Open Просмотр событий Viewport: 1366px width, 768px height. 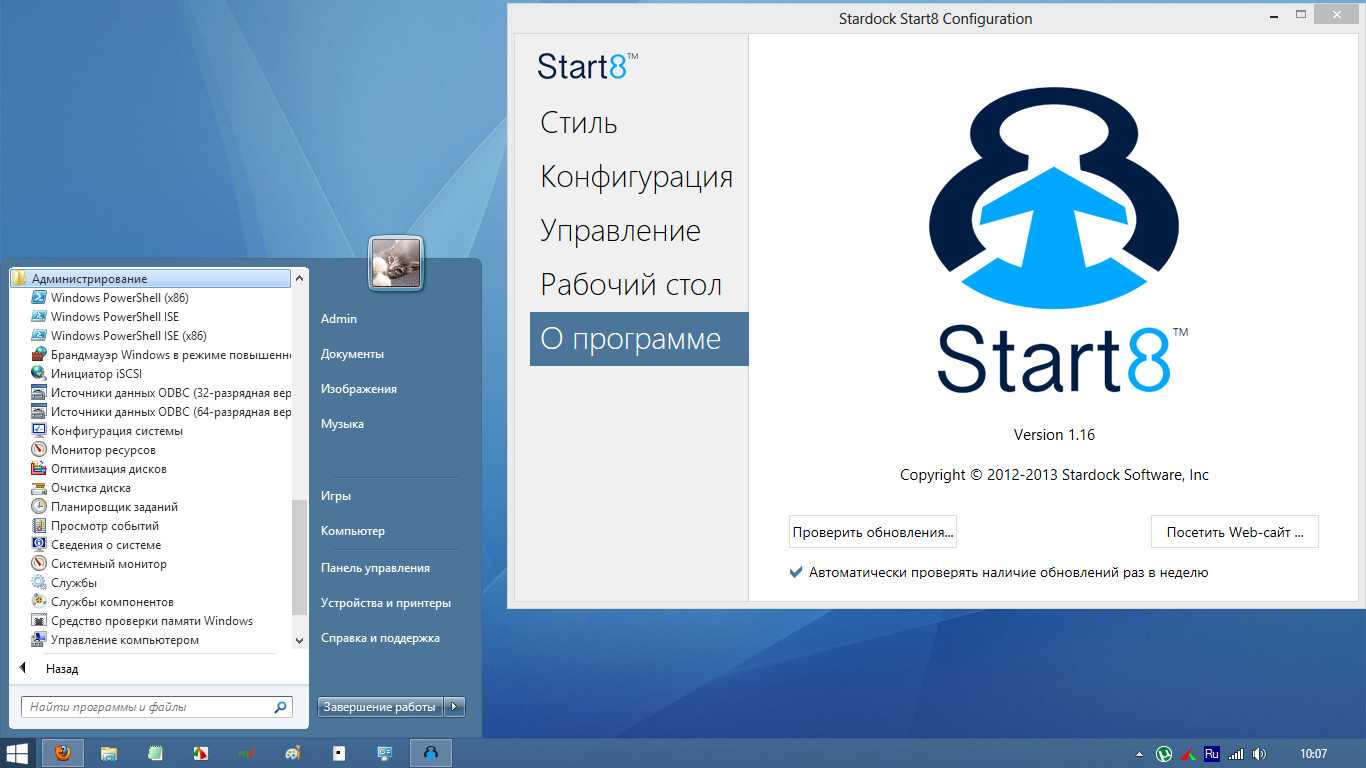coord(95,526)
